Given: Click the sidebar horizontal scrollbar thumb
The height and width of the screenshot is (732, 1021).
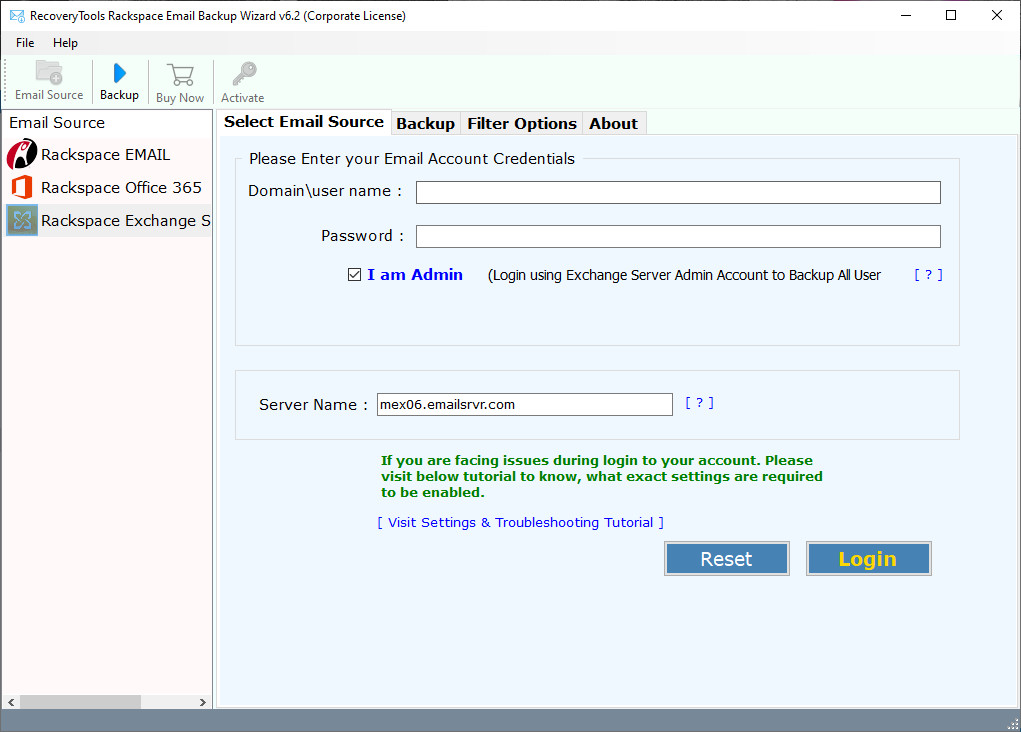Looking at the screenshot, I should click(80, 702).
